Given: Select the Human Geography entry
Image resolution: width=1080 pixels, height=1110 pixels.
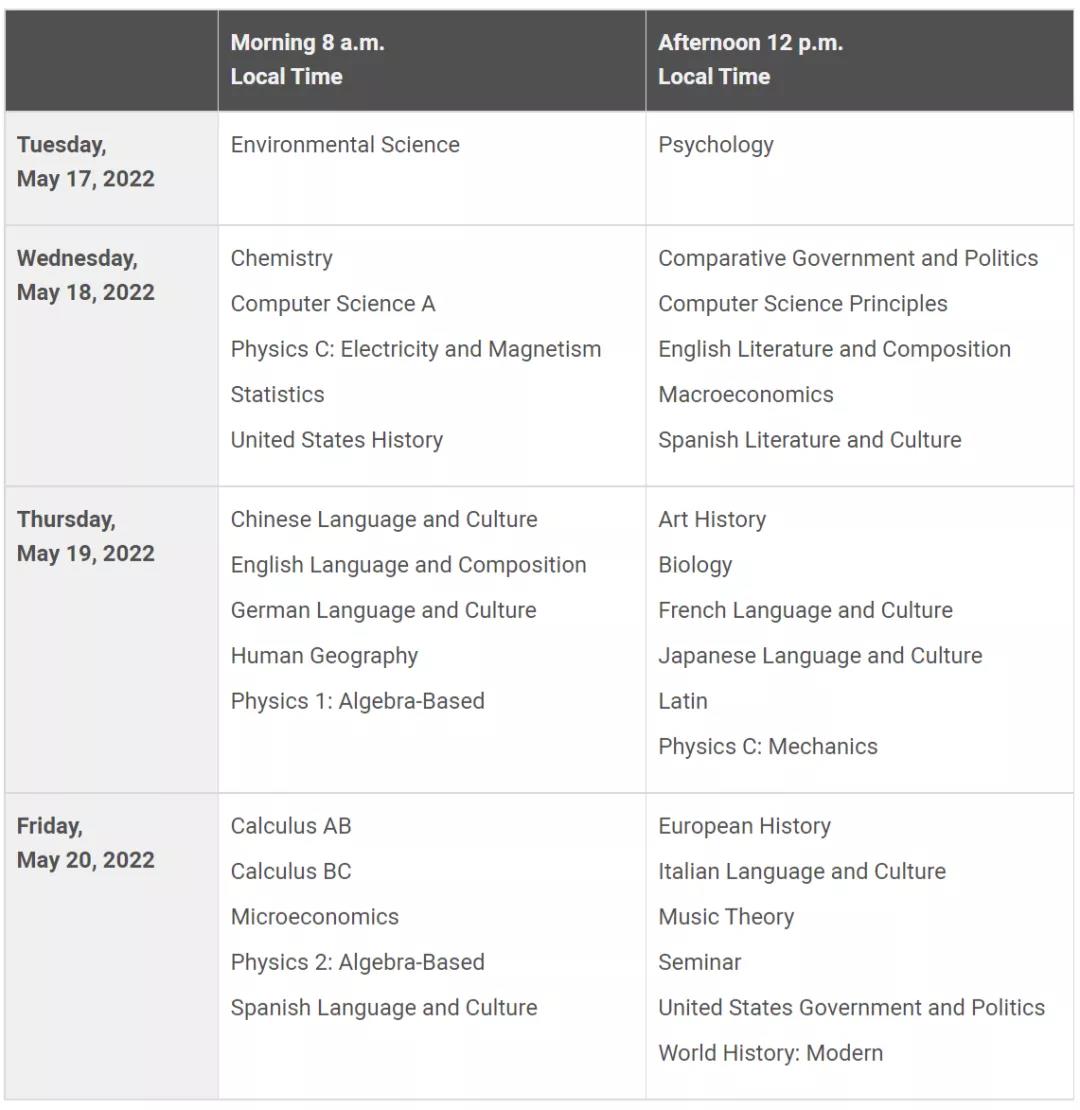Looking at the screenshot, I should click(324, 656).
